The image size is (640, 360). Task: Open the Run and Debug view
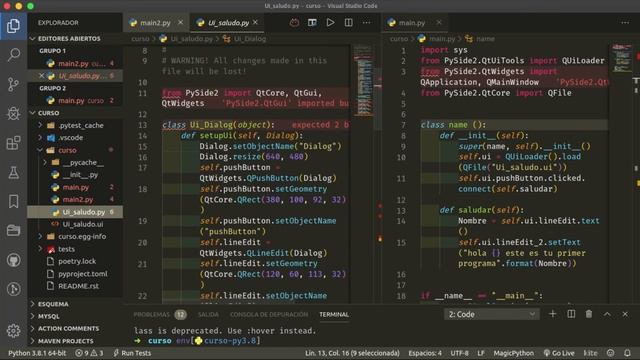[x=13, y=113]
